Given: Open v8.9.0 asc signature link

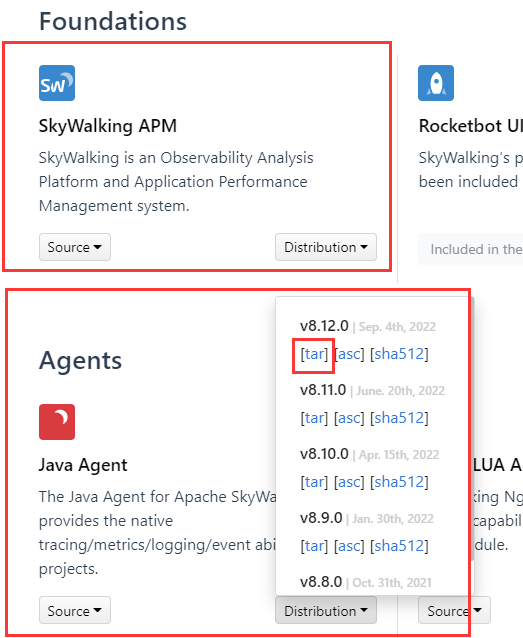Looking at the screenshot, I should pyautogui.click(x=349, y=546).
